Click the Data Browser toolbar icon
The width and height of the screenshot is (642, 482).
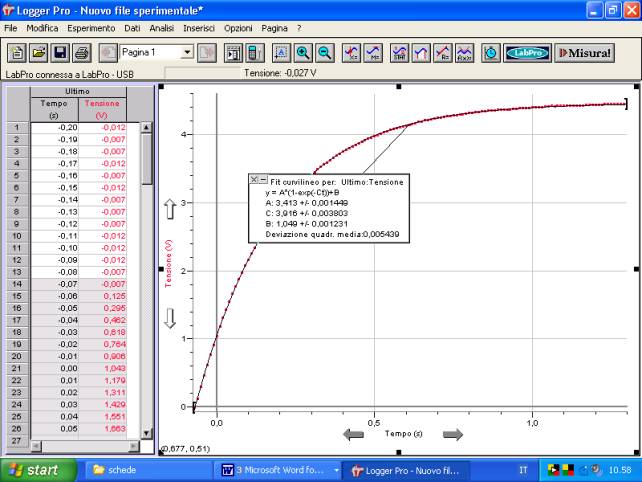click(233, 53)
